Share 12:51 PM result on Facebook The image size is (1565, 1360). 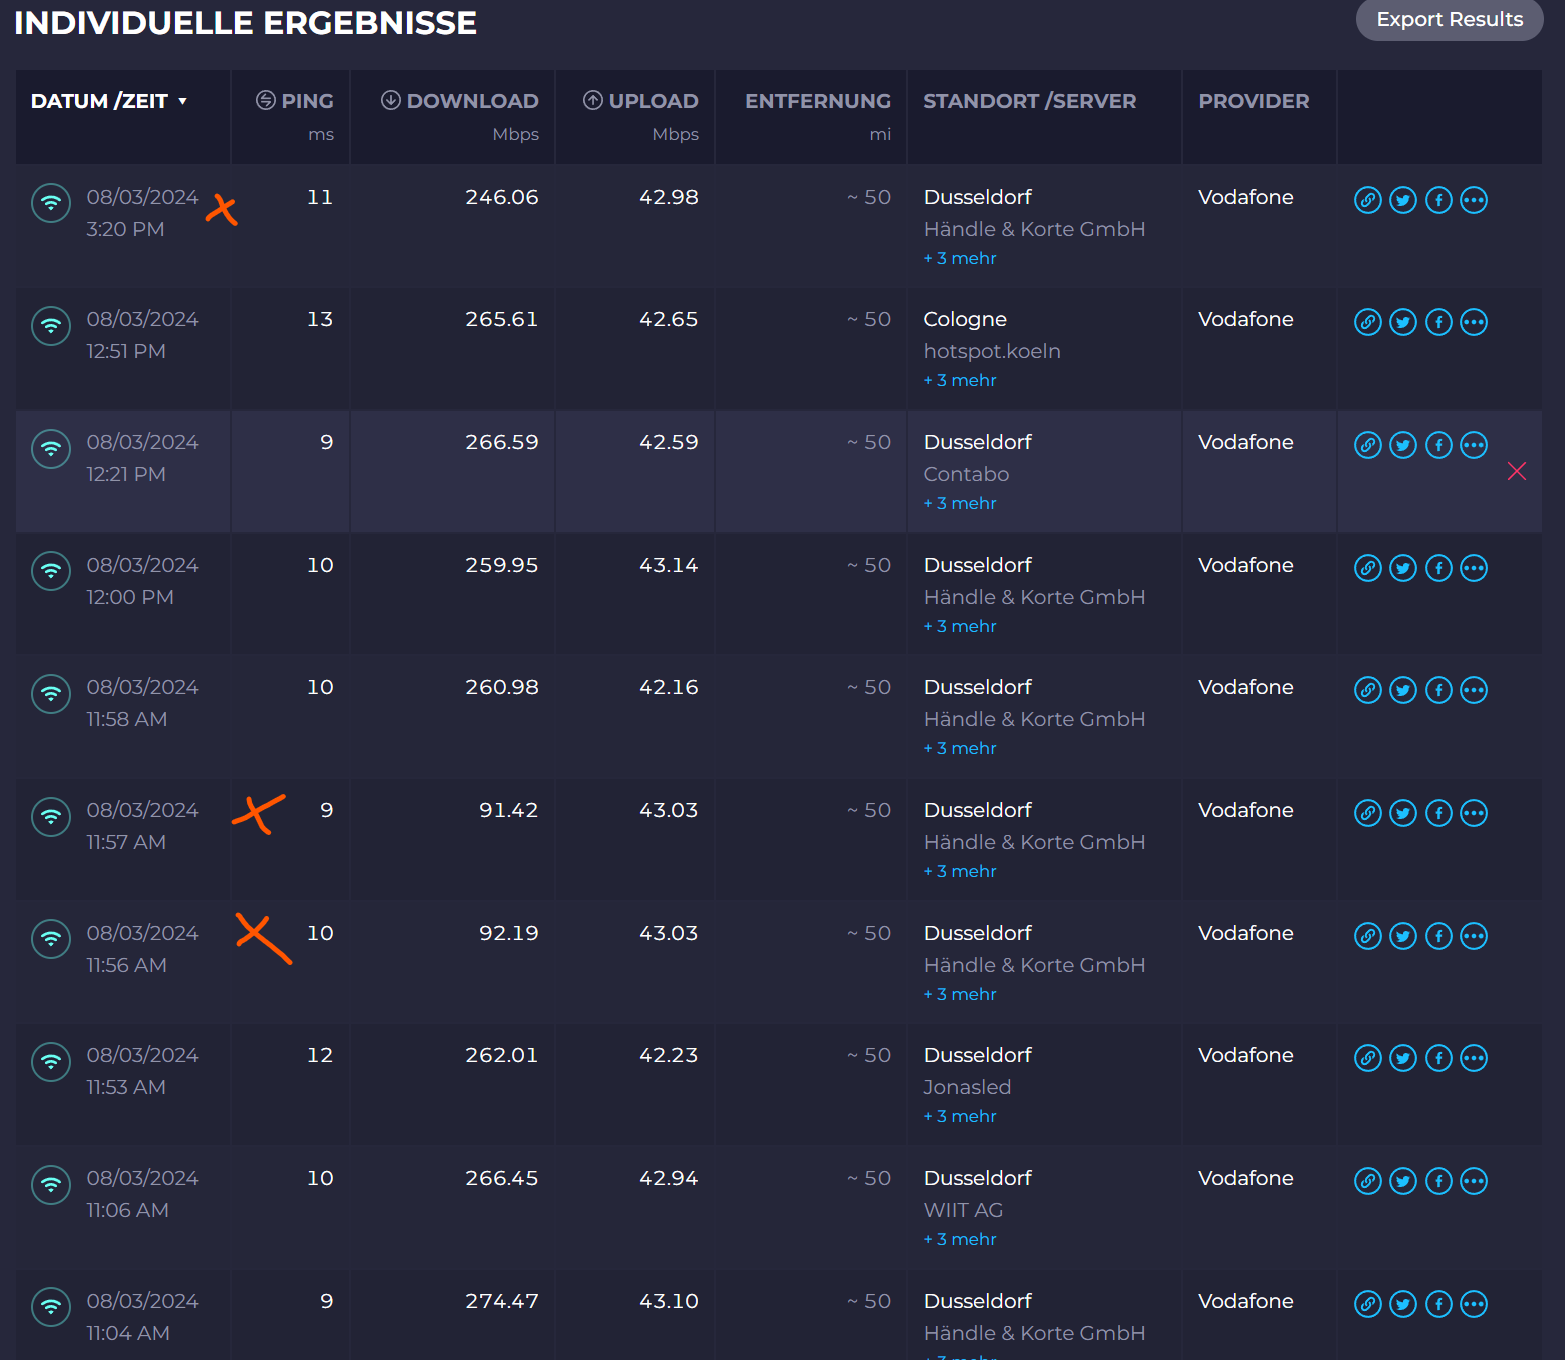click(1439, 322)
